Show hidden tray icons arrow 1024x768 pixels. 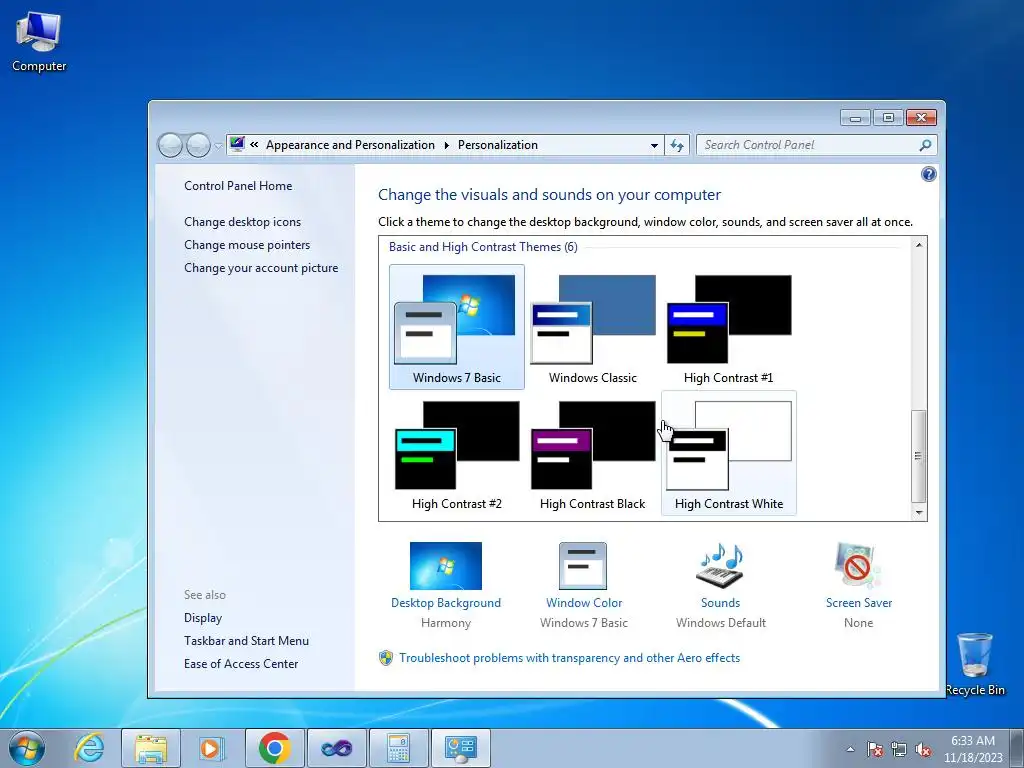point(850,749)
